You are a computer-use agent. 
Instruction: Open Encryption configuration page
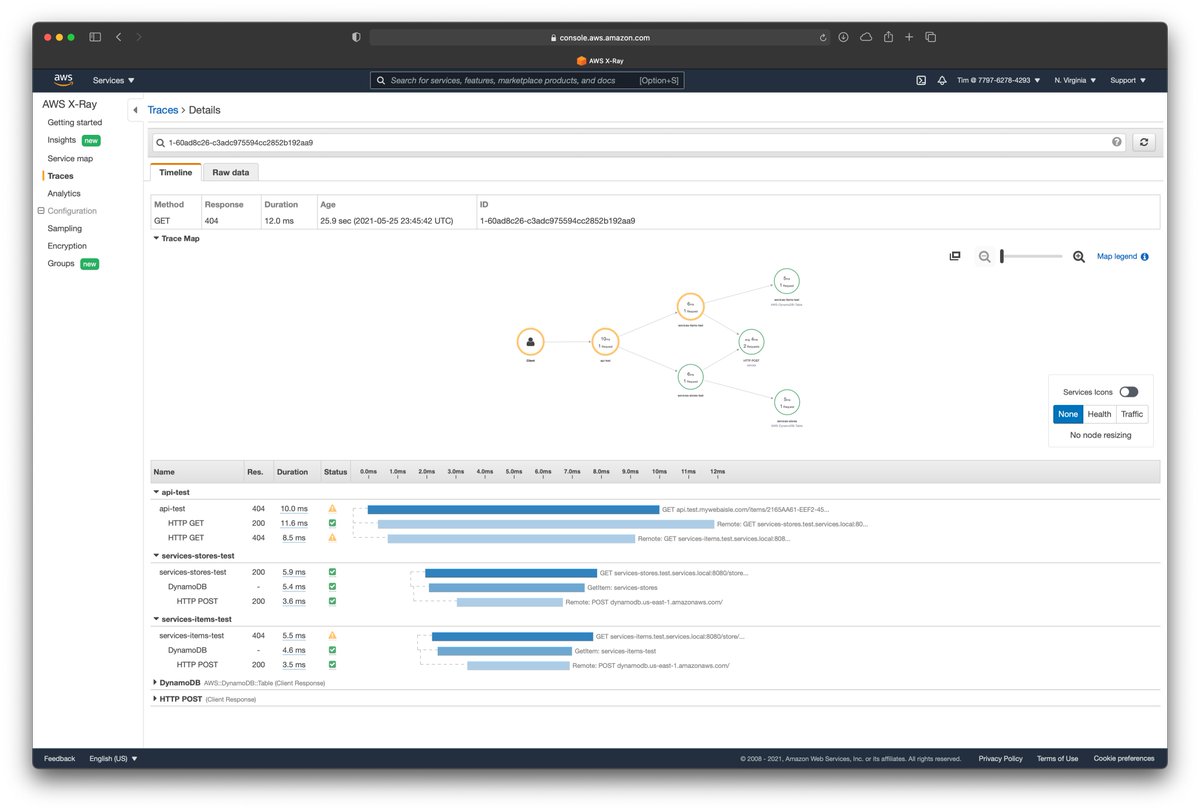67,246
